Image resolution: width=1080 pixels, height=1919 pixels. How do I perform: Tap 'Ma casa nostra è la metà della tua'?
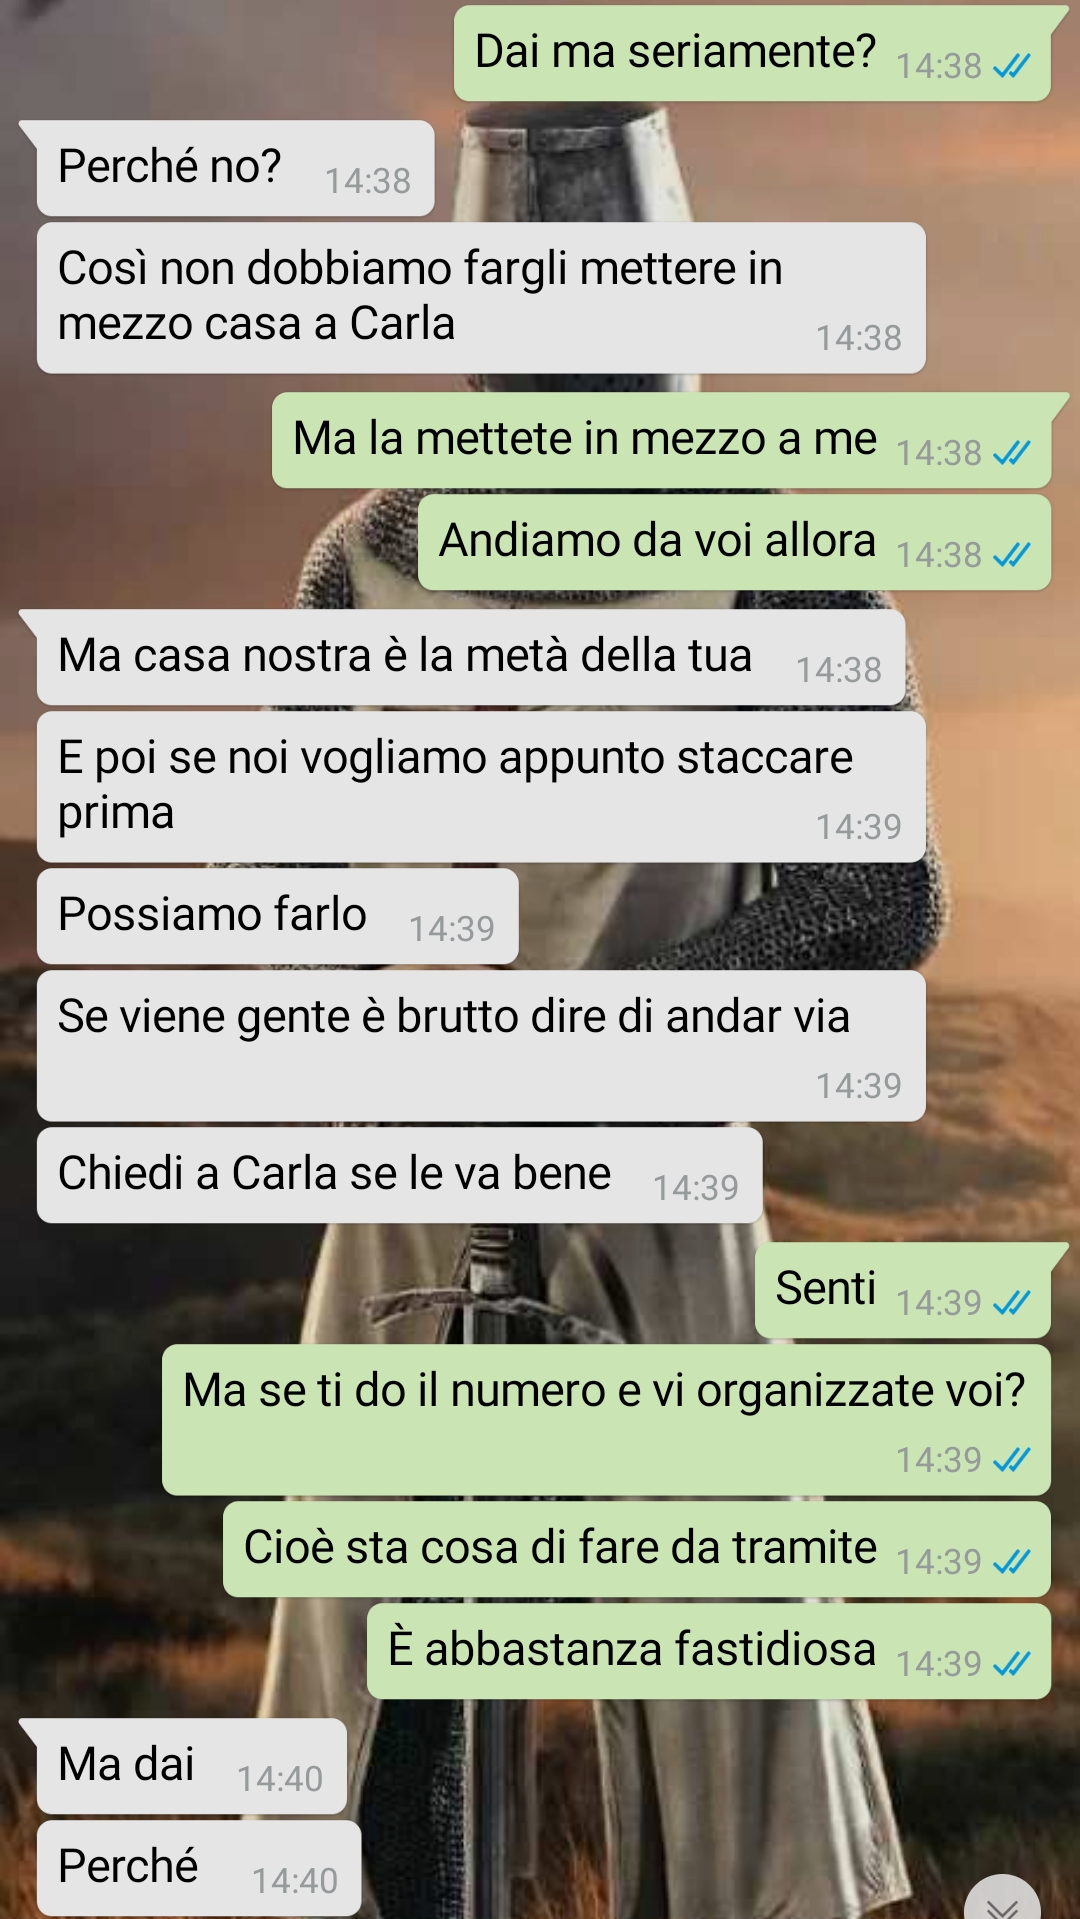tap(470, 657)
